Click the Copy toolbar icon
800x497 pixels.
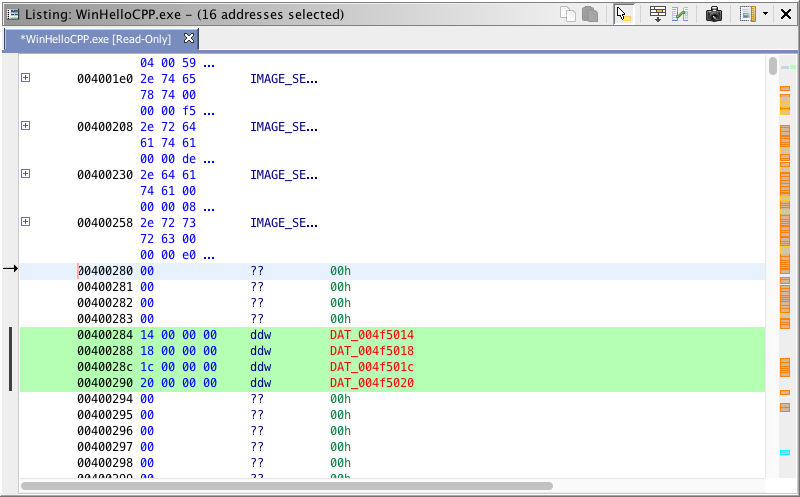click(x=569, y=14)
